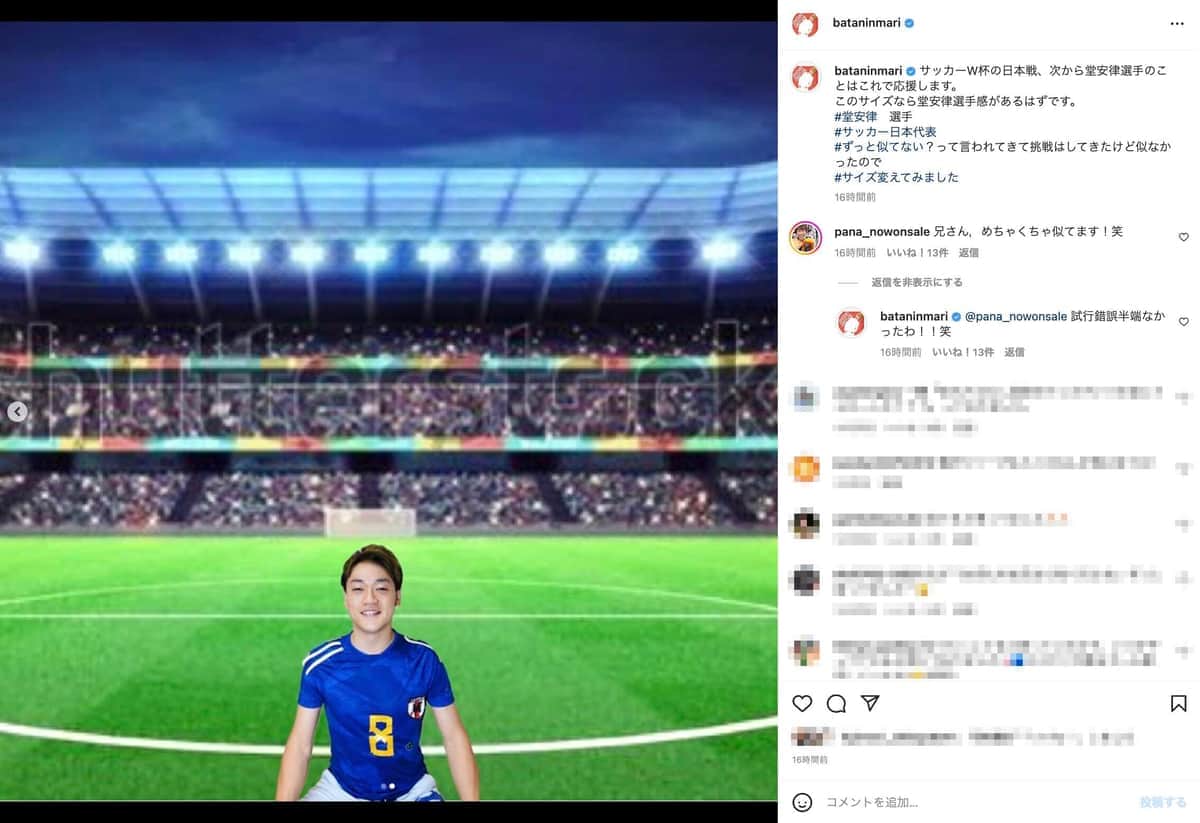Save post with bookmark icon
Image resolution: width=1200 pixels, height=823 pixels.
point(1178,703)
